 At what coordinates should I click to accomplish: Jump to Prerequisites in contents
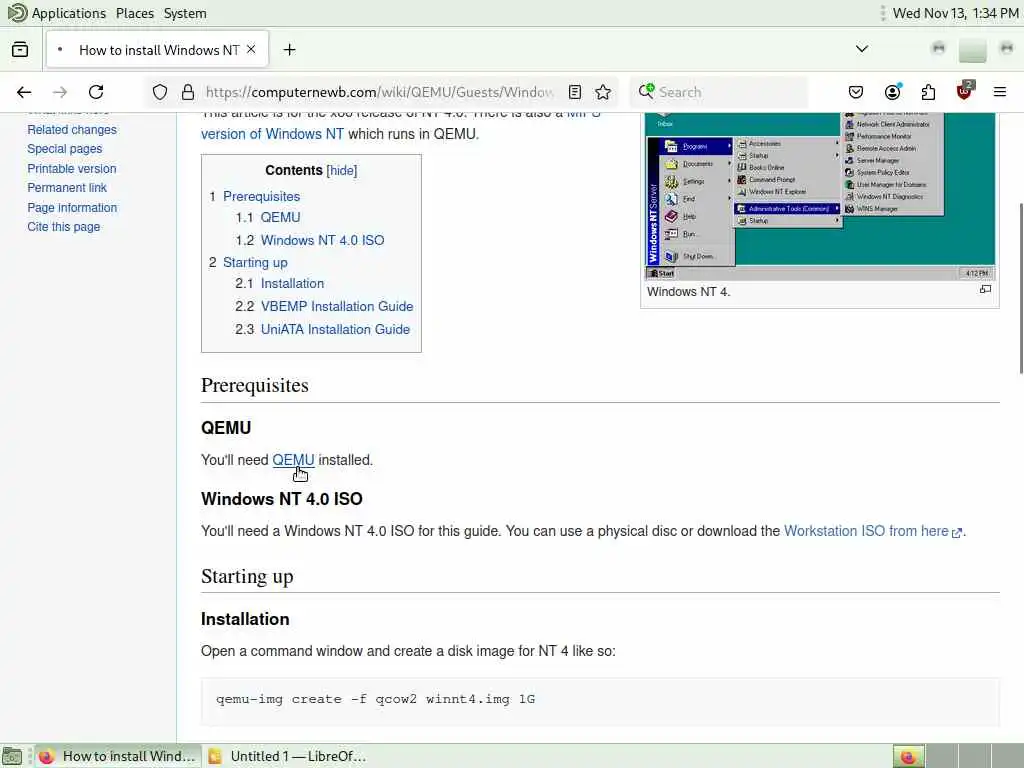pos(261,197)
